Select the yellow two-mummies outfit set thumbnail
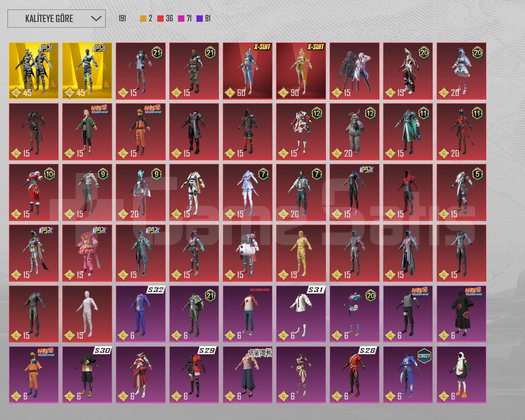Image resolution: width=525 pixels, height=420 pixels. click(33, 71)
